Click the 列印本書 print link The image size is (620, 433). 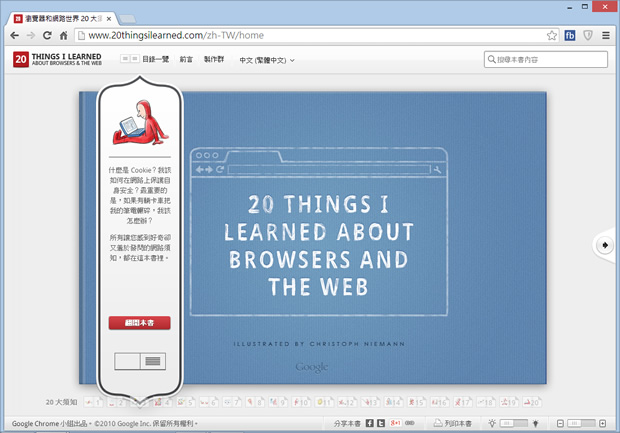click(453, 423)
